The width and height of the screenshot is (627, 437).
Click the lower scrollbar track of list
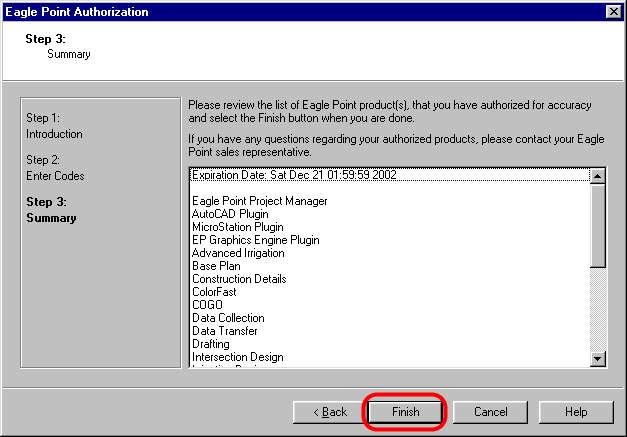click(597, 309)
